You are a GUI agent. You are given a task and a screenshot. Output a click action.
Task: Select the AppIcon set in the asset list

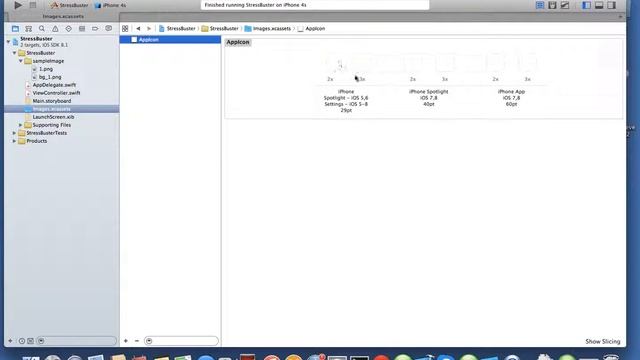click(170, 40)
